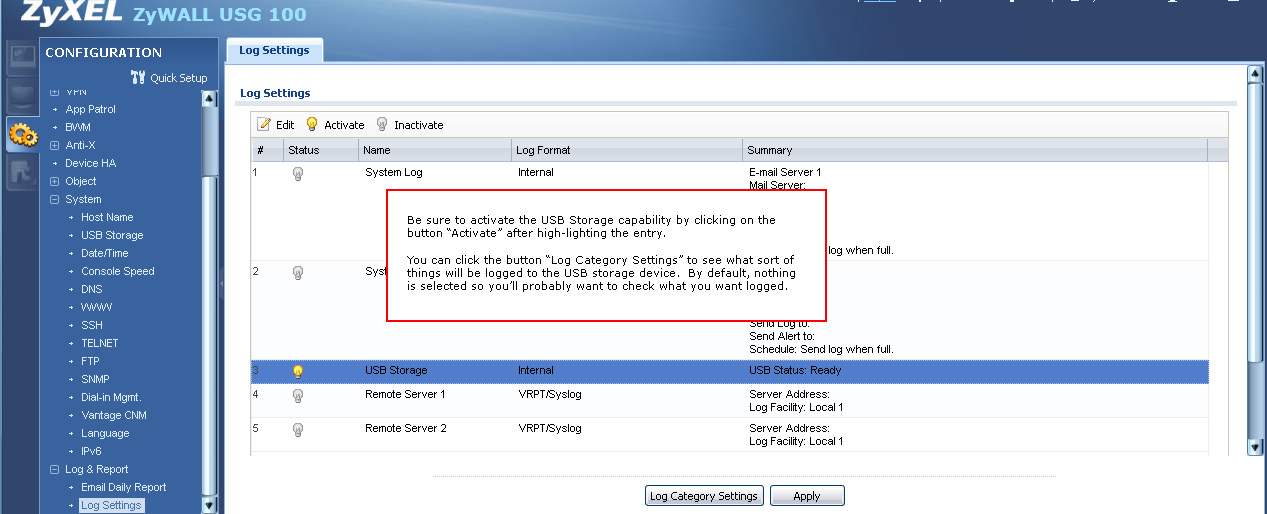Collapse the System tree node
This screenshot has width=1267, height=514.
click(x=55, y=199)
